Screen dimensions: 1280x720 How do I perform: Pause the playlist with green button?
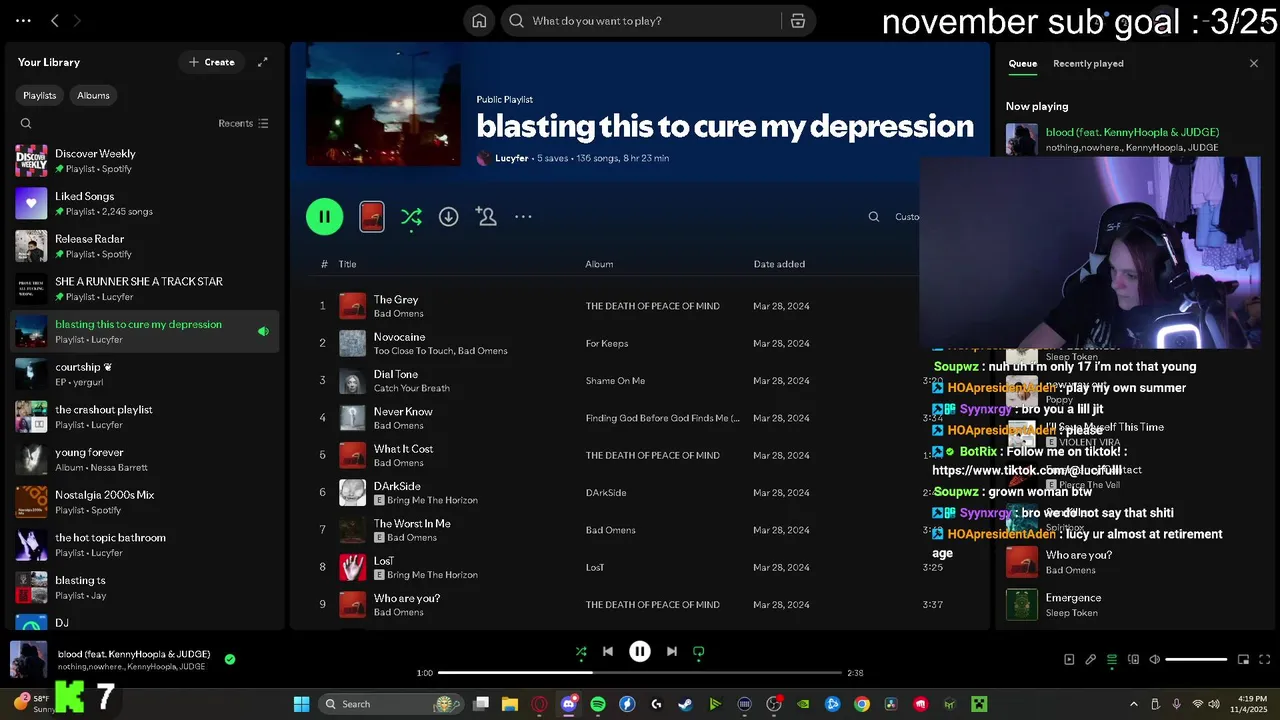324,216
